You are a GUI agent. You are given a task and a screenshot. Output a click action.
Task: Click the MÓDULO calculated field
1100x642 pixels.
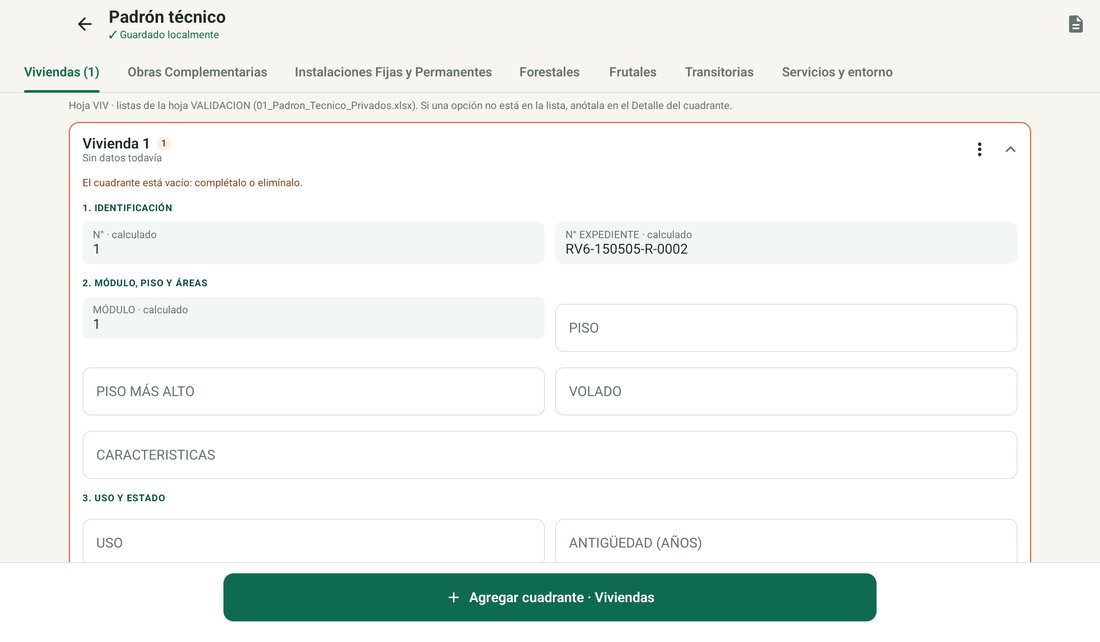314,318
